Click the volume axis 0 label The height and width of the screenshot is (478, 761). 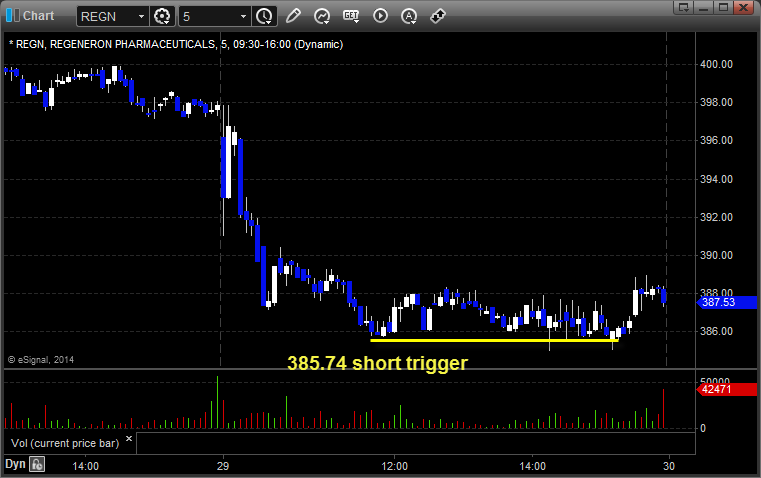point(703,428)
